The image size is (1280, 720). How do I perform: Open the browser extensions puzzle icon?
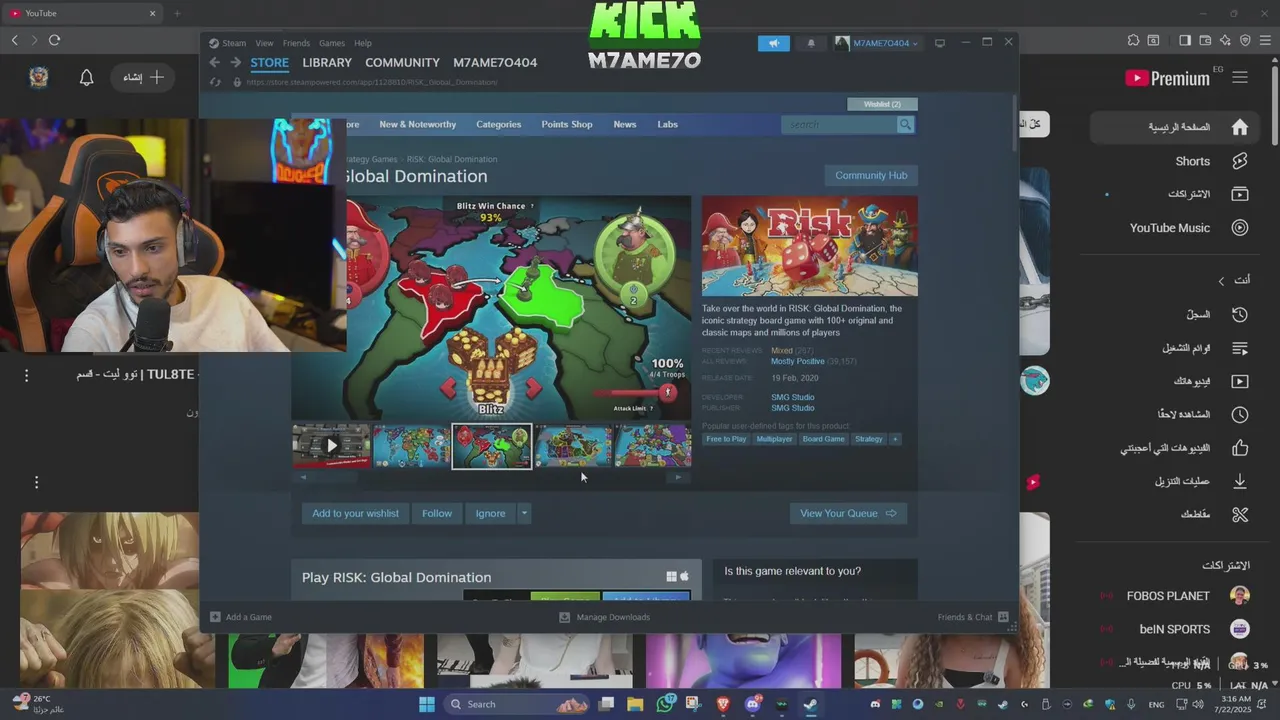tap(1133, 40)
